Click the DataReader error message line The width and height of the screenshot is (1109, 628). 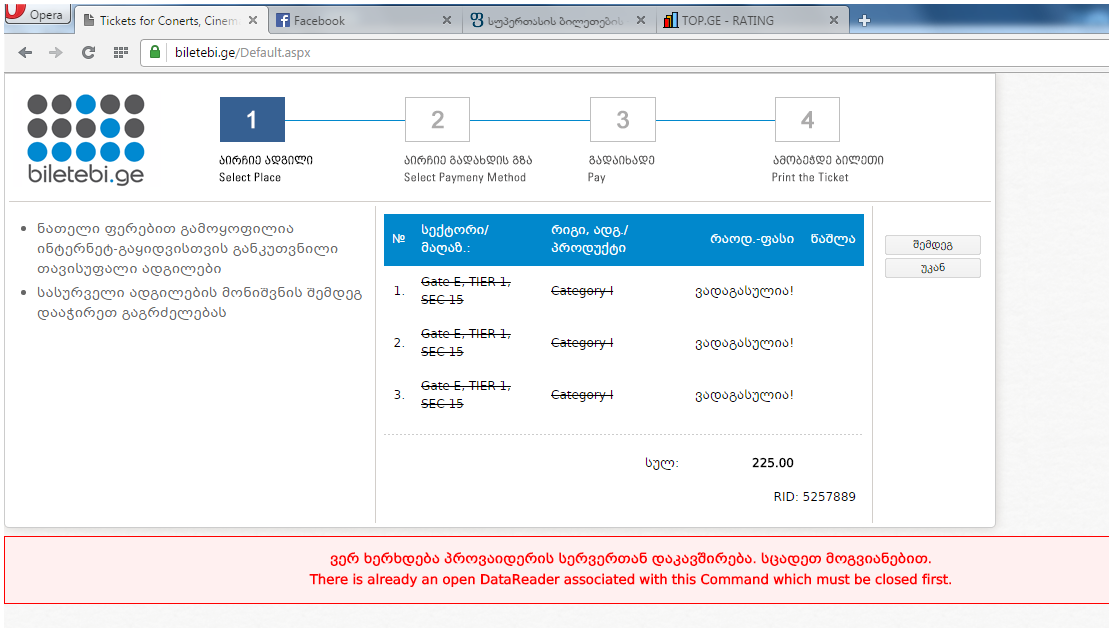(x=630, y=579)
